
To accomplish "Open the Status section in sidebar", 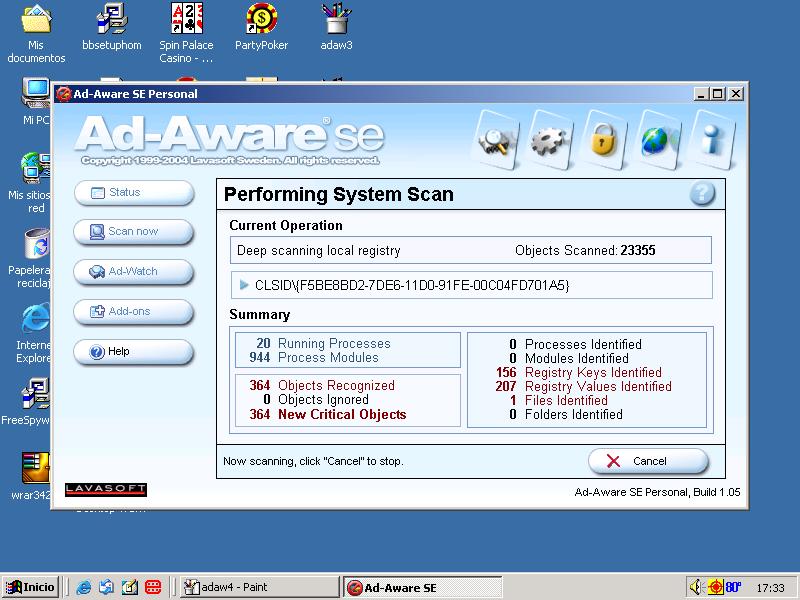I will [x=134, y=192].
